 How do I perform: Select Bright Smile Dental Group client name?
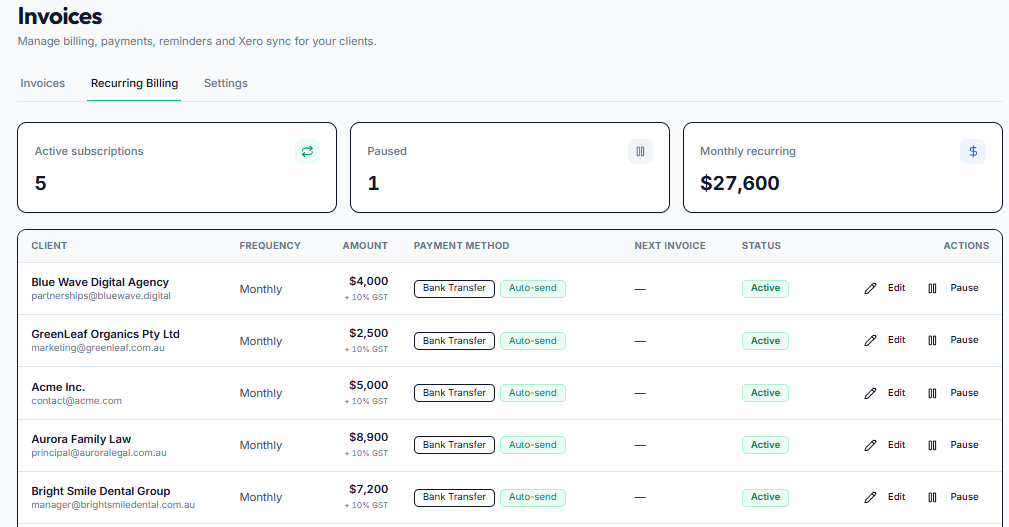[101, 491]
